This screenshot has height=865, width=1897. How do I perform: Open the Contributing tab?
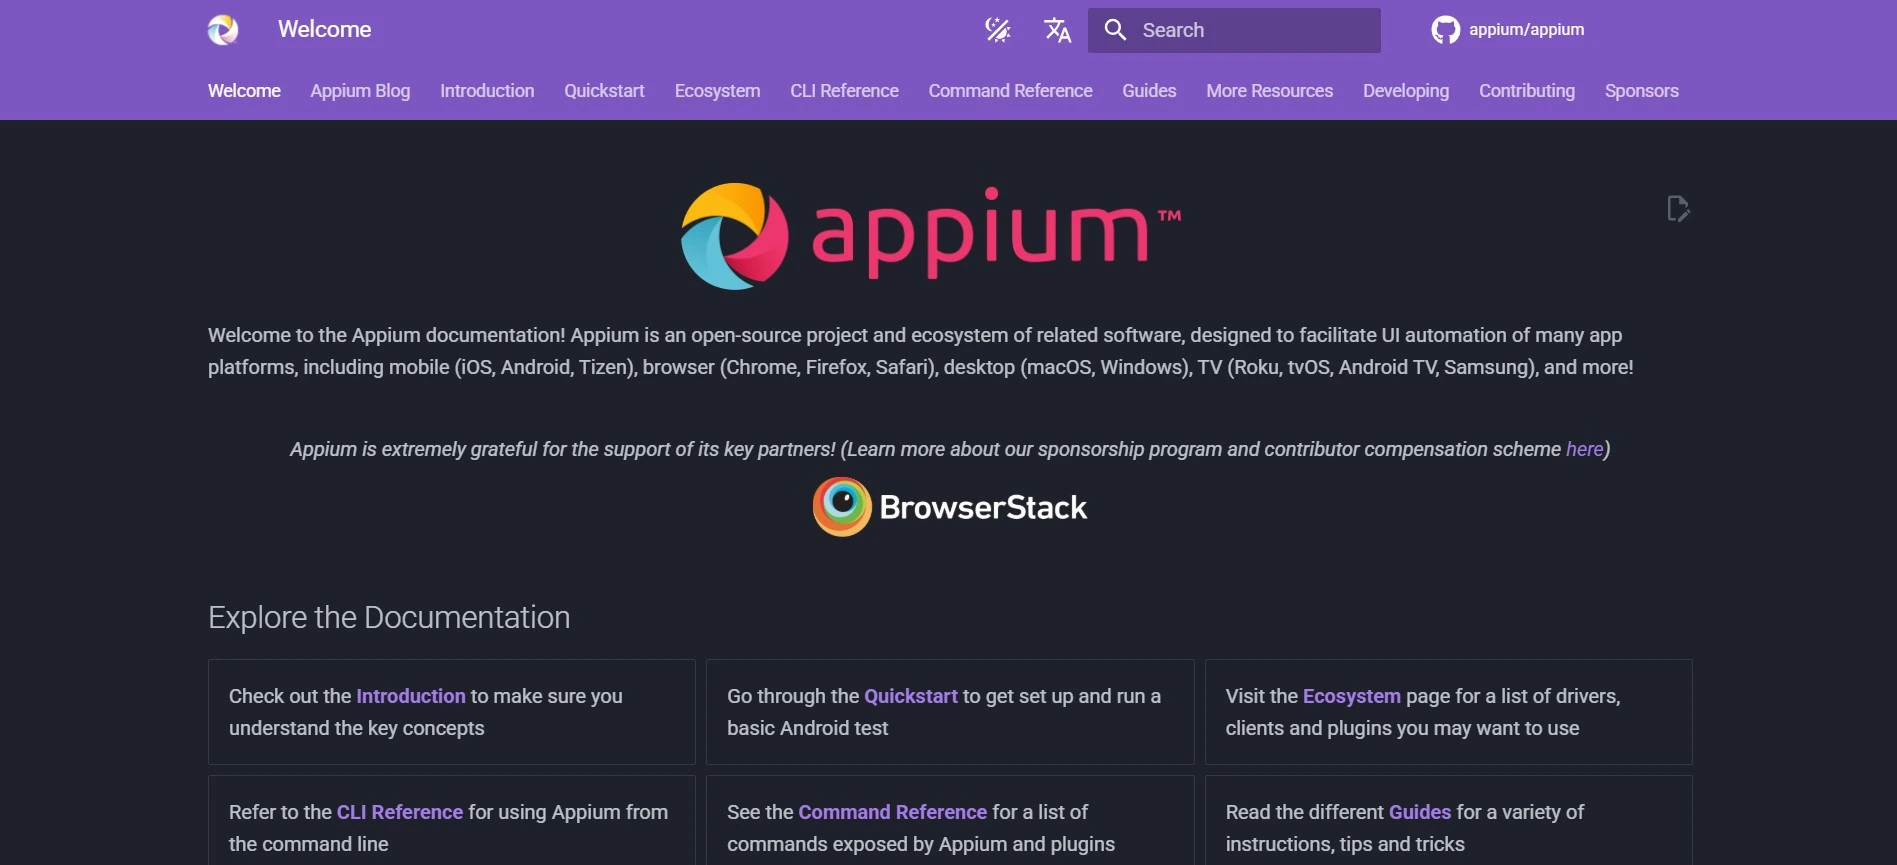pyautogui.click(x=1527, y=91)
